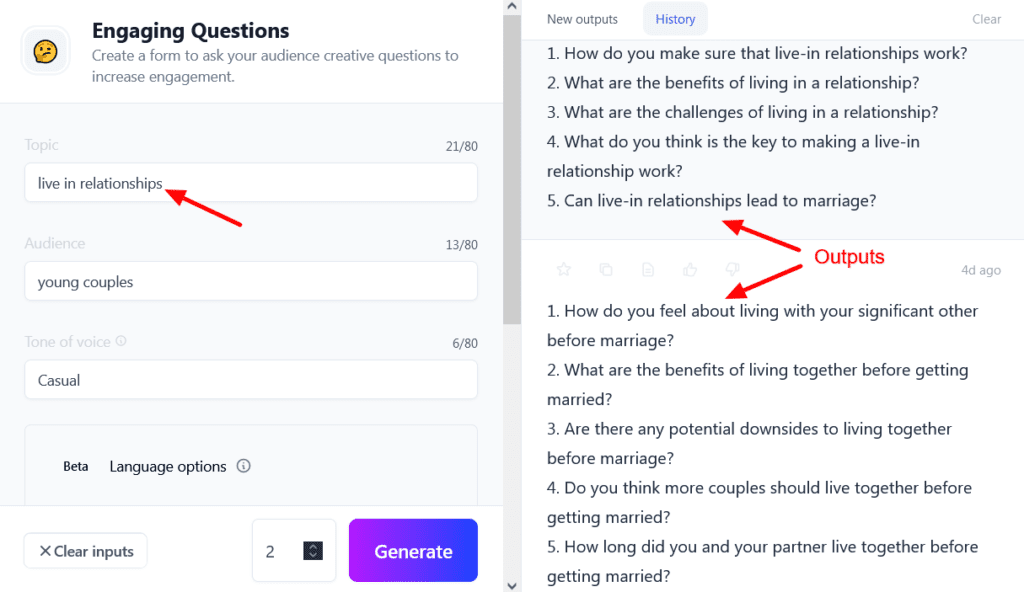The width and height of the screenshot is (1024, 592).
Task: Expand the Language options section
Action: click(x=168, y=466)
